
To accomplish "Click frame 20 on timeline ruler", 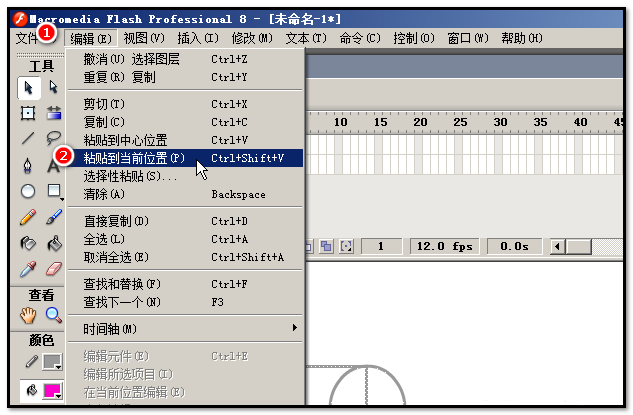I will (x=420, y=122).
